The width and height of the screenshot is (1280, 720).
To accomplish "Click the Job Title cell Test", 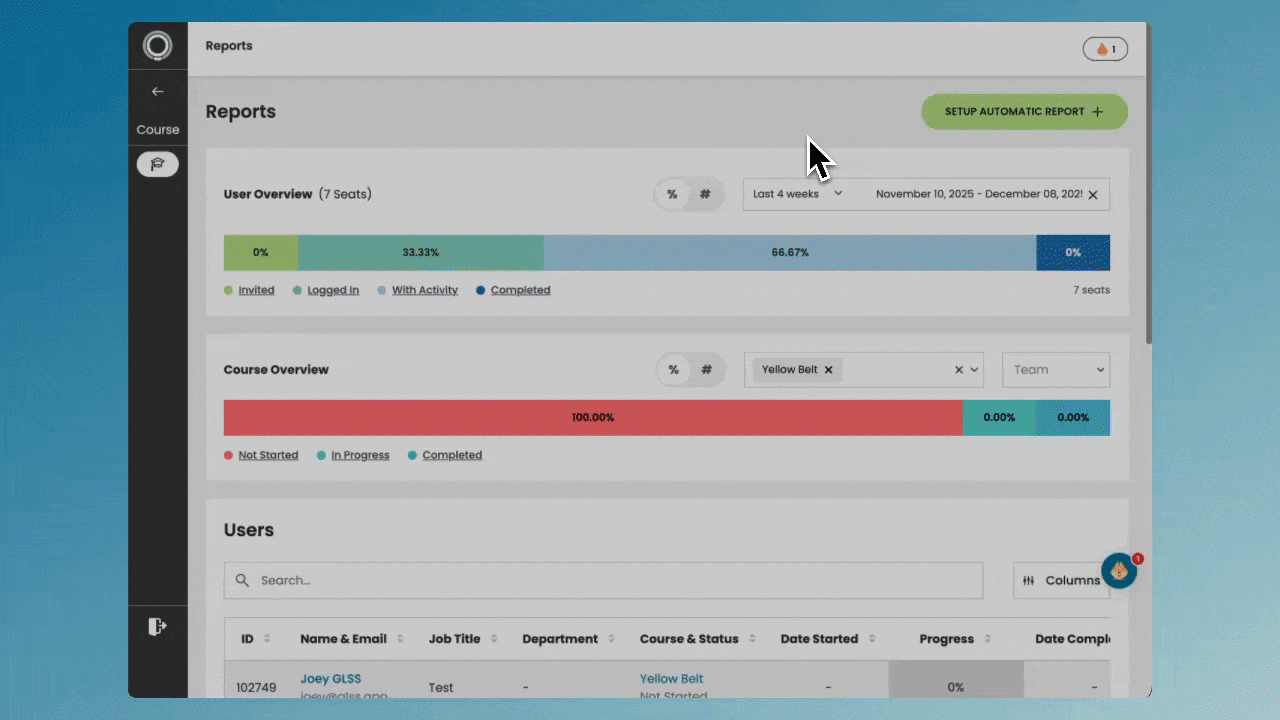I will click(441, 688).
